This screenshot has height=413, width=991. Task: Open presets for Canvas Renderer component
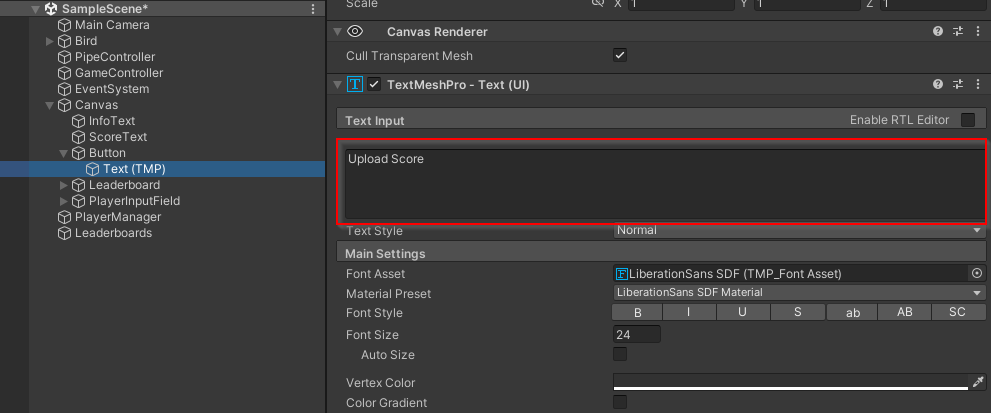pos(957,32)
